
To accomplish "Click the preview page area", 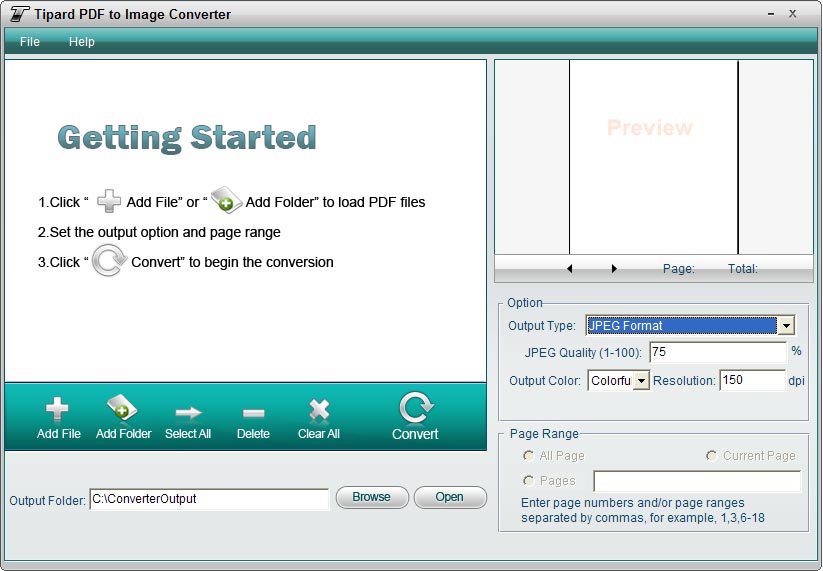I will point(653,157).
